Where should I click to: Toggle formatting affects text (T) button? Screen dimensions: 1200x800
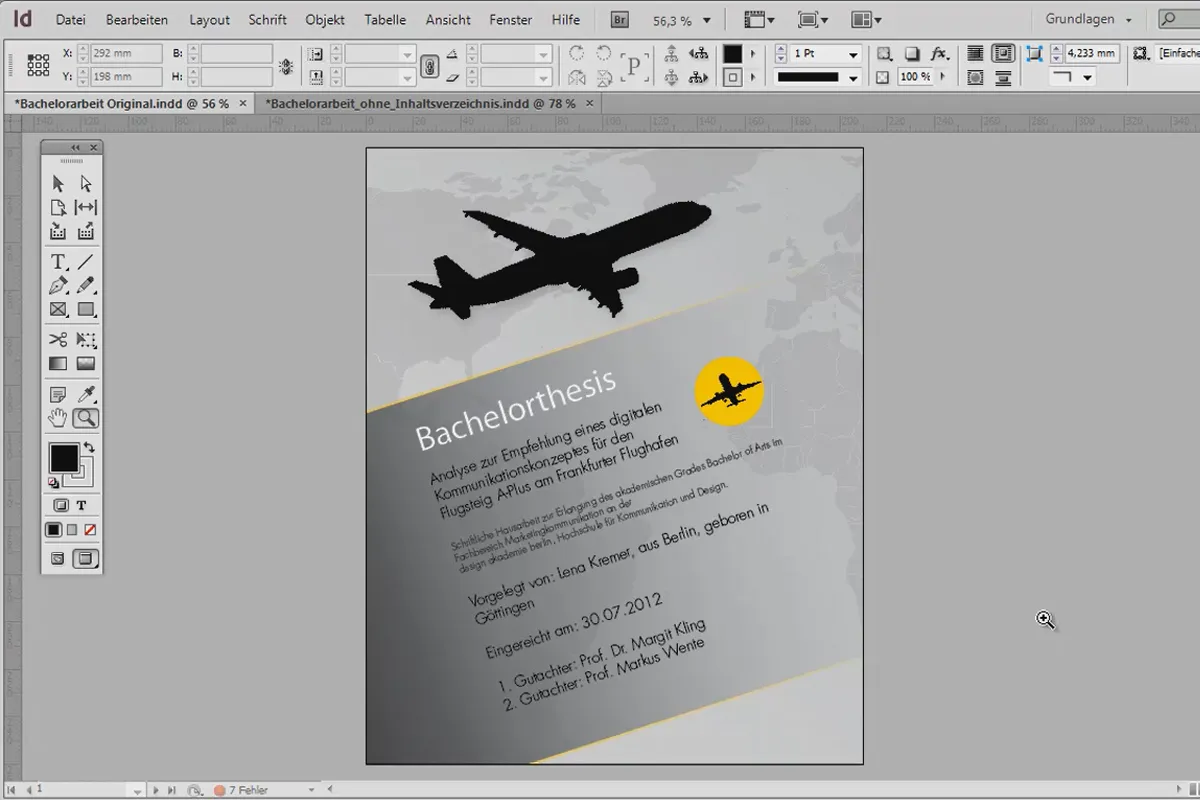[82, 505]
